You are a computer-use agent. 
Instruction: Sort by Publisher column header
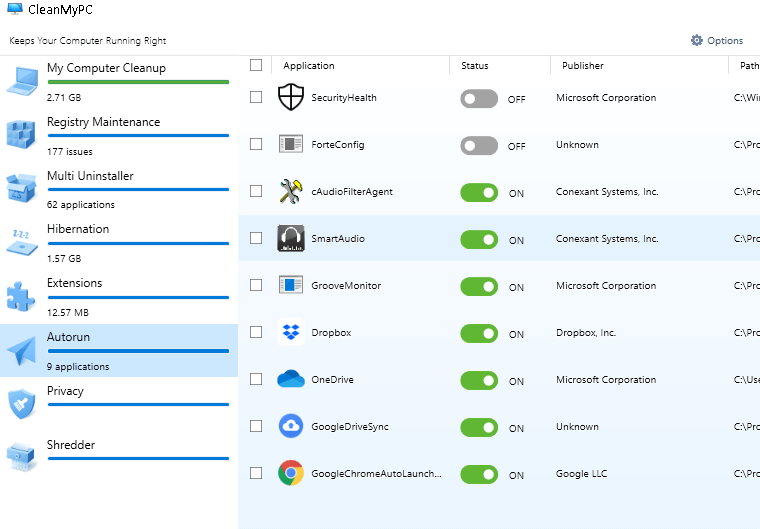point(583,65)
